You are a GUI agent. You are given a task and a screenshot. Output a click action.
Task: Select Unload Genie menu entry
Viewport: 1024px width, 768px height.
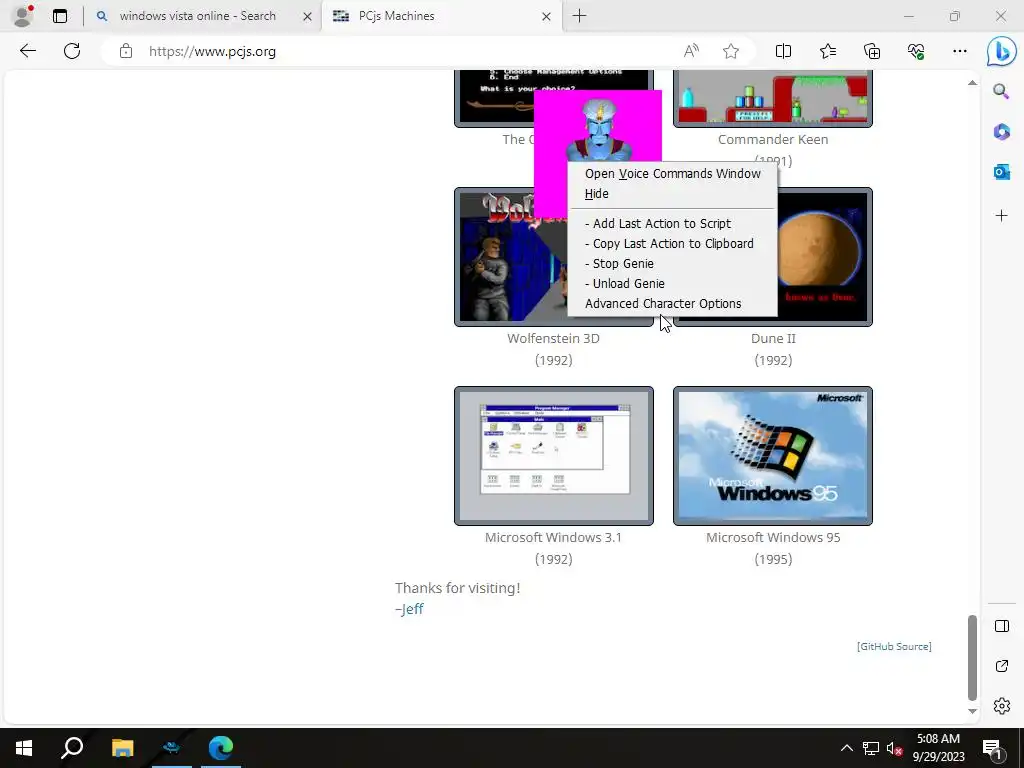pos(673,283)
